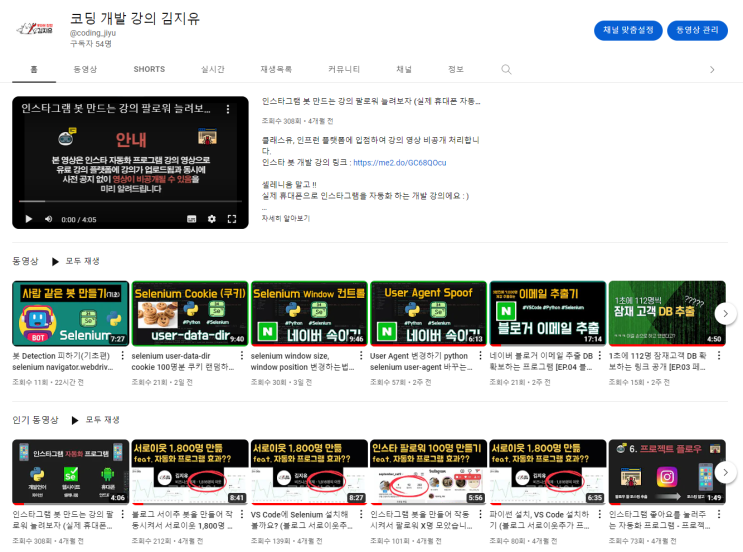743x552 pixels.
Task: Switch to 동영상 tab
Action: 85,69
